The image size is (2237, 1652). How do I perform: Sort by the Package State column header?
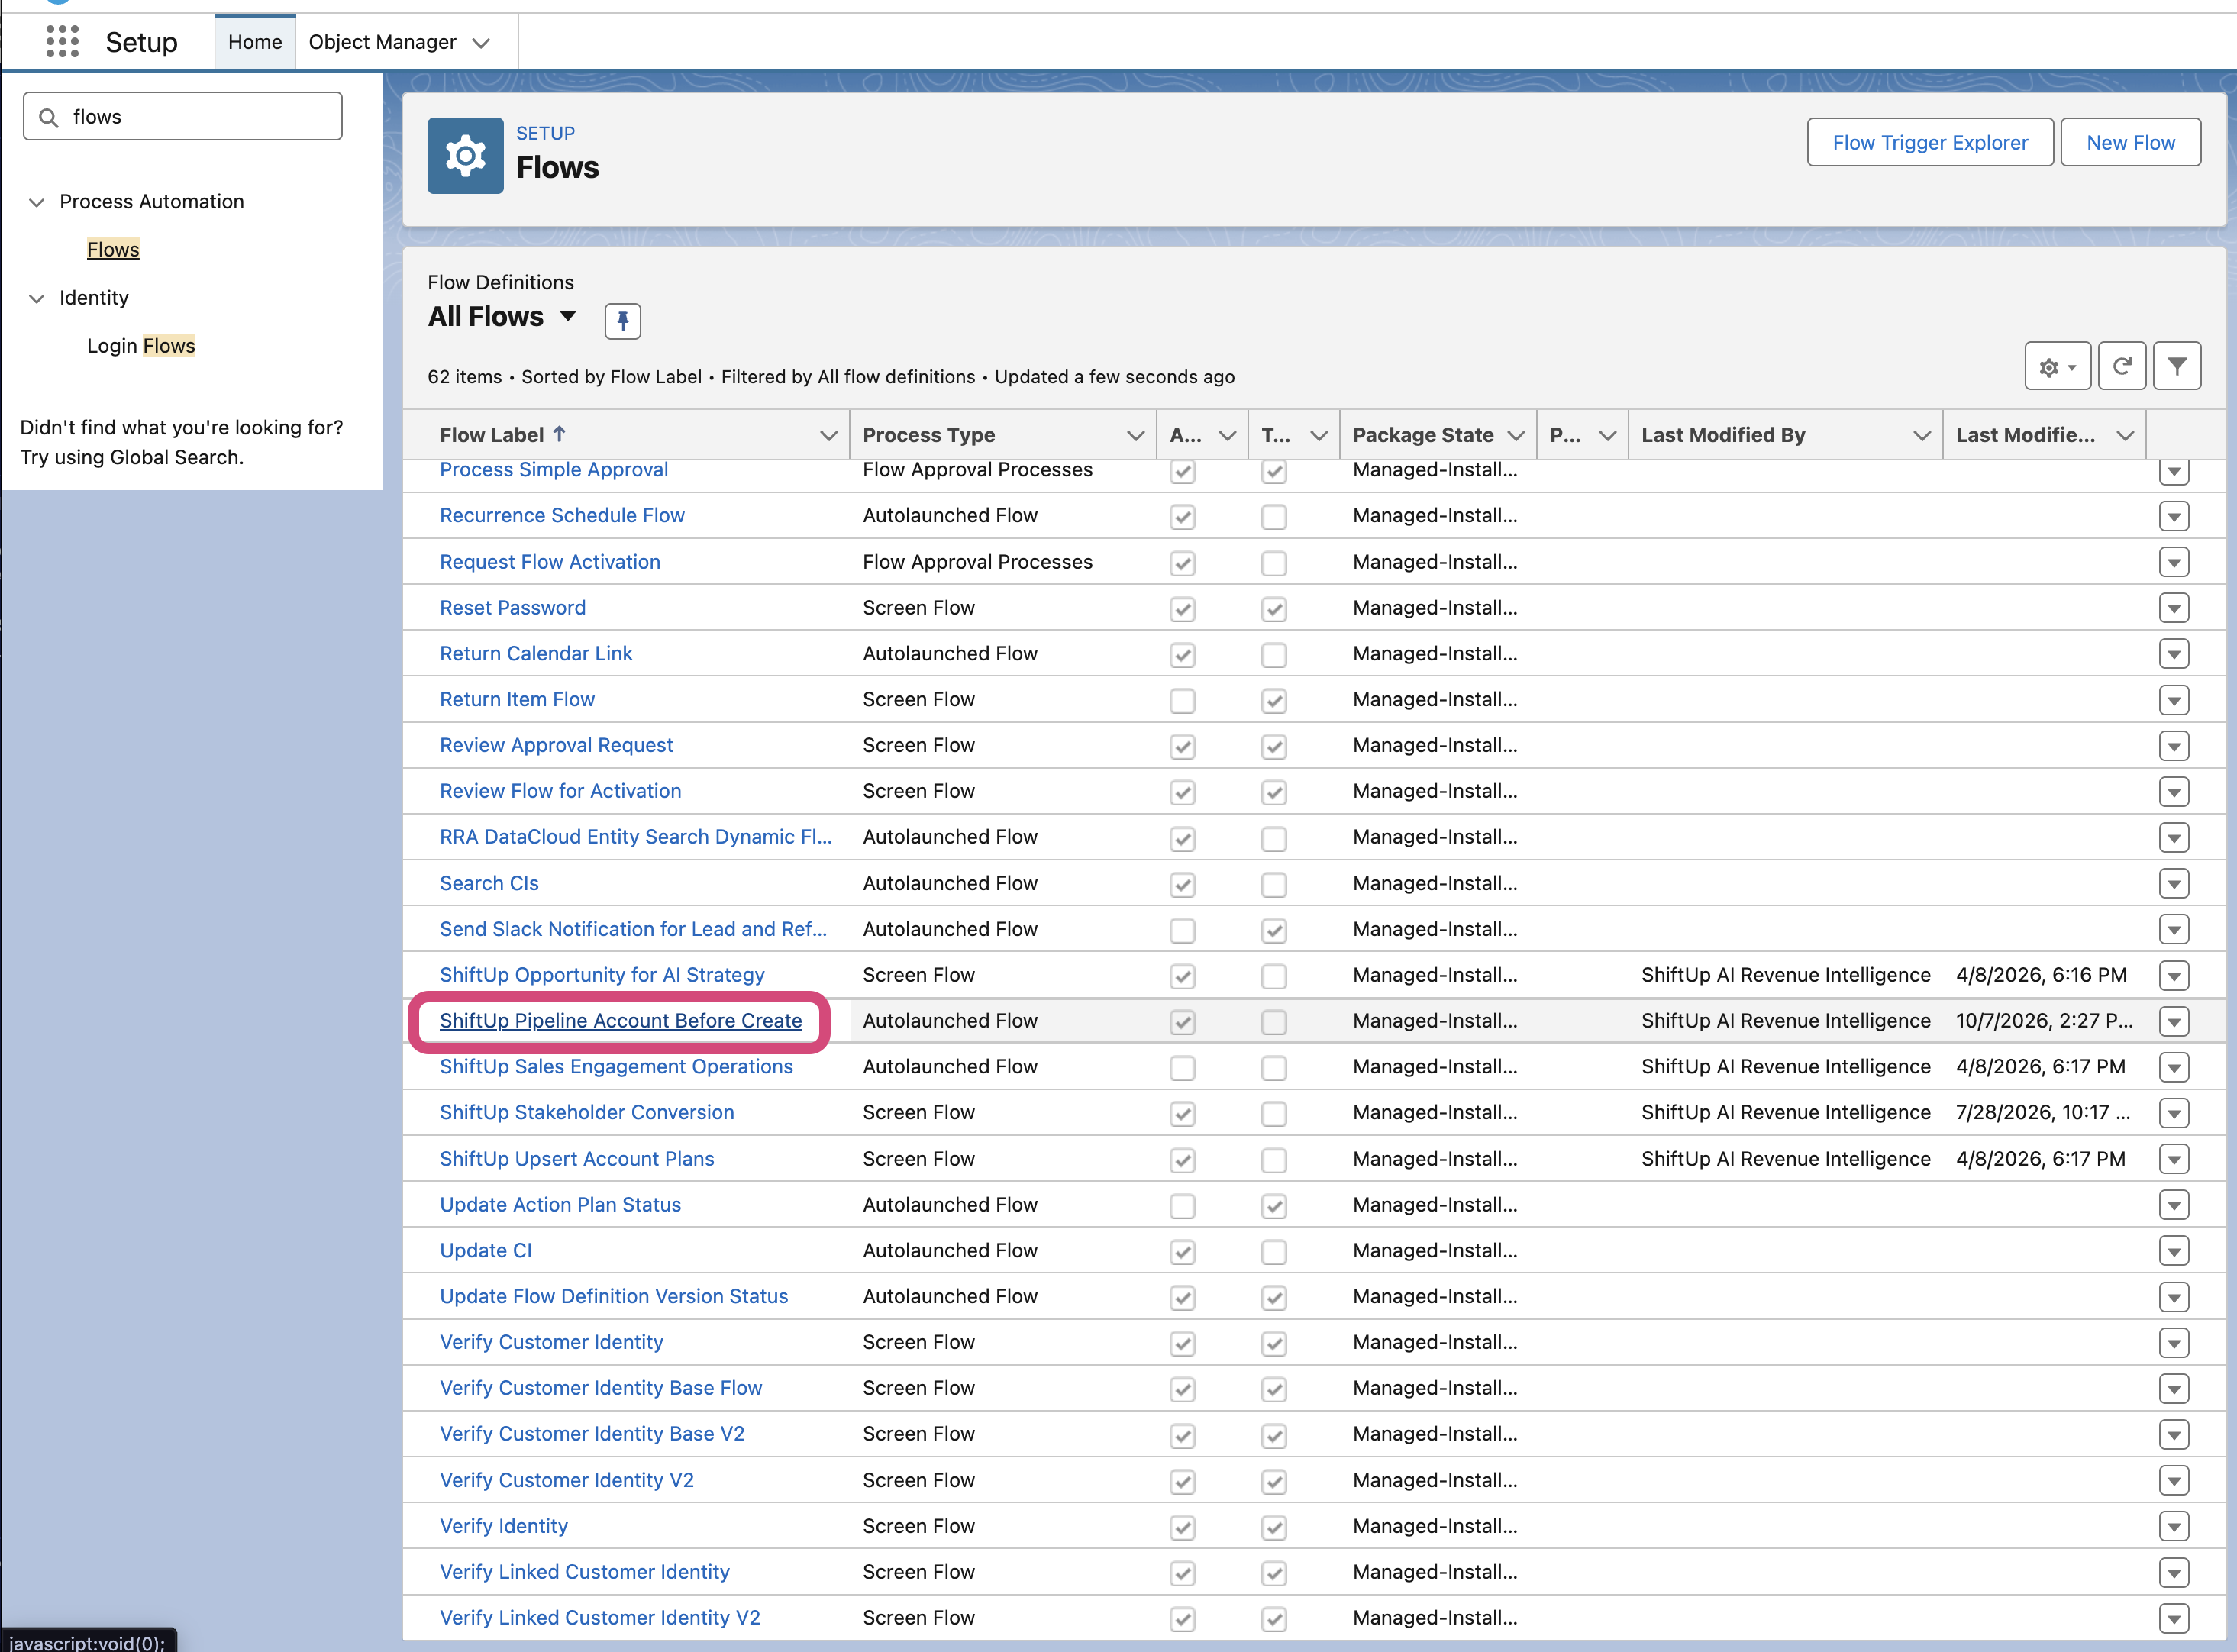[1423, 435]
